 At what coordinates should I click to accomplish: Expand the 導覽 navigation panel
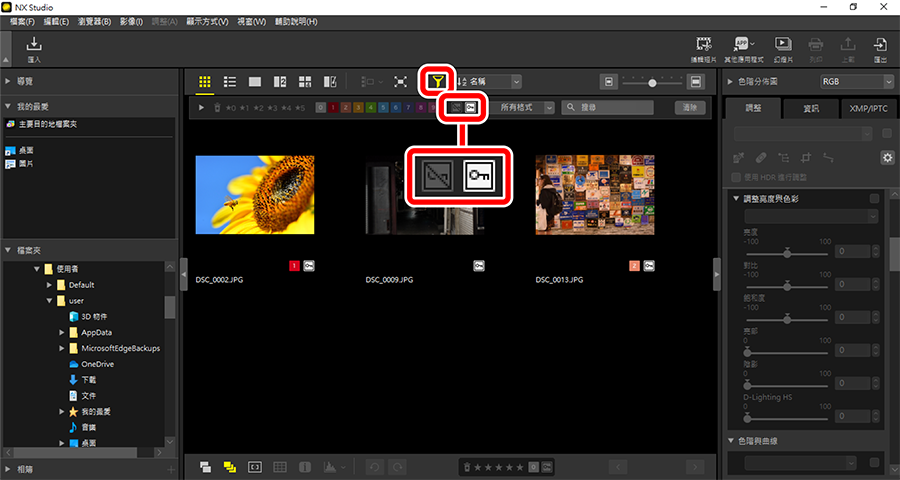click(x=8, y=82)
